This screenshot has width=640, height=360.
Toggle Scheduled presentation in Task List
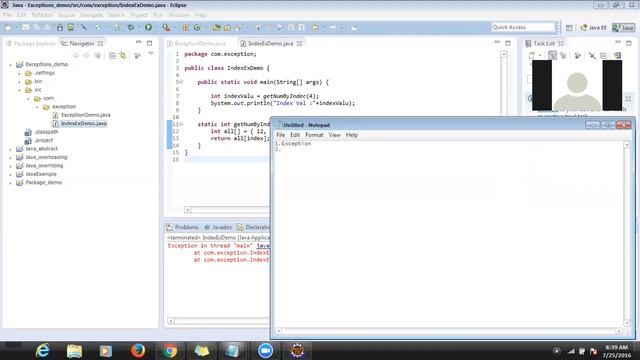coord(563,55)
